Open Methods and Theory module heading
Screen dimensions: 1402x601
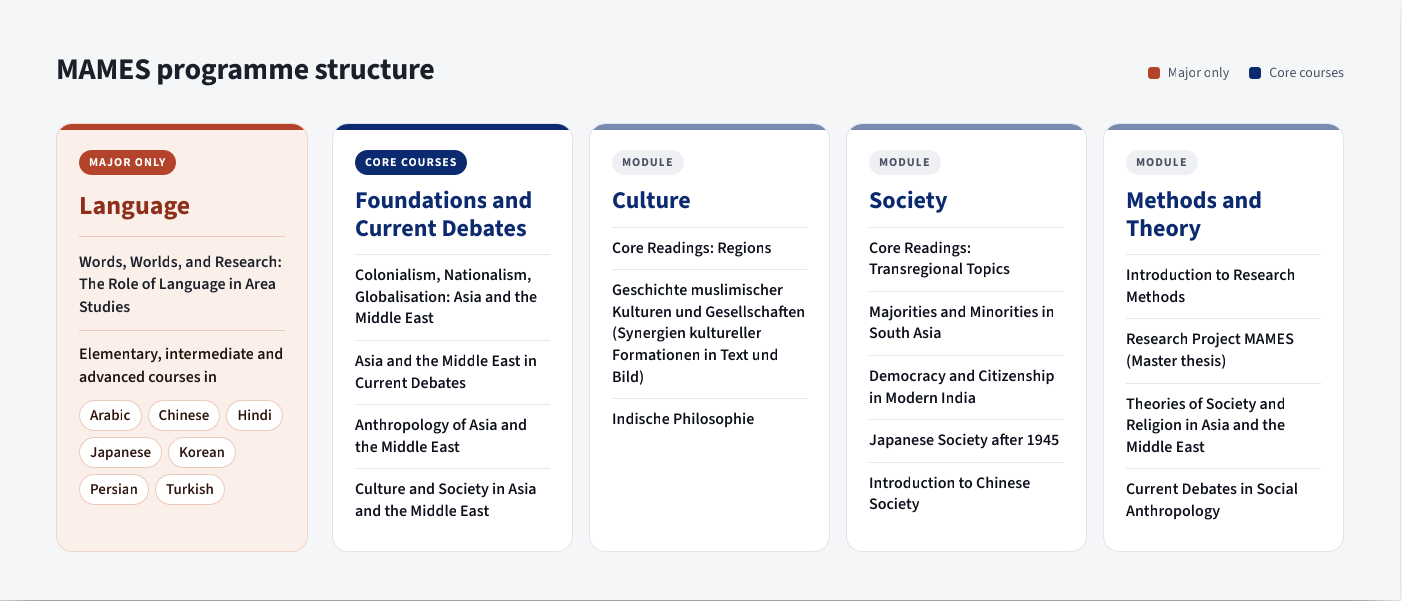click(1194, 214)
